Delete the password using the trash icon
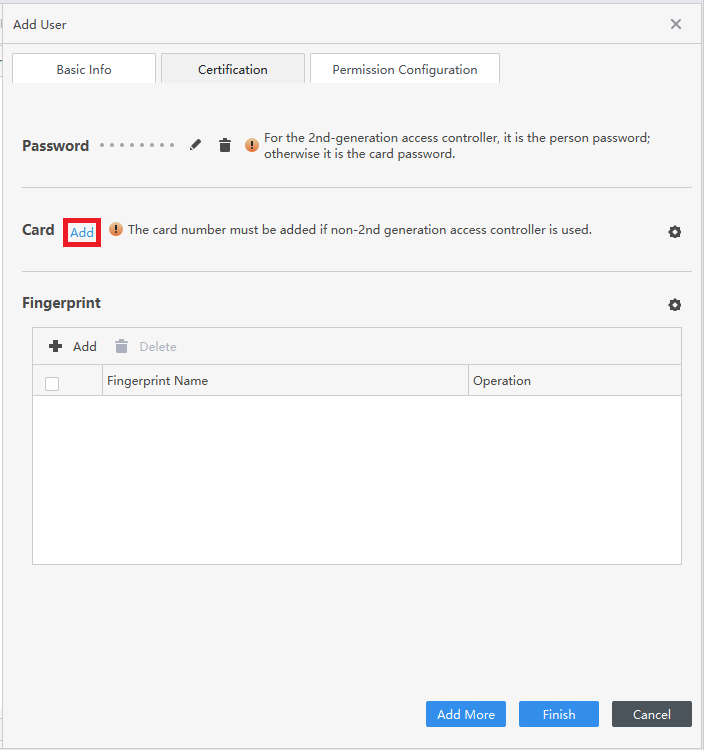 (225, 145)
